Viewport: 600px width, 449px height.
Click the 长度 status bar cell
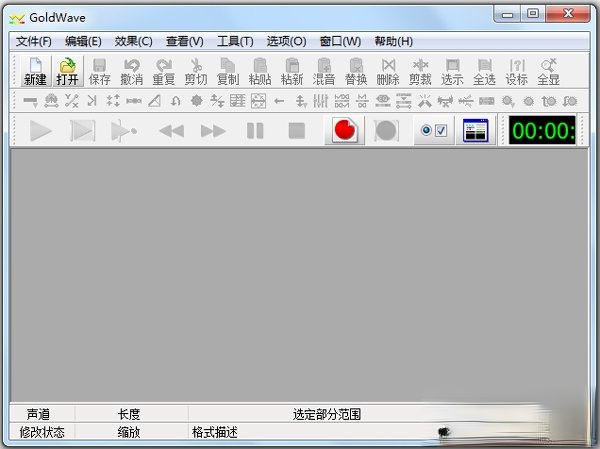point(129,414)
